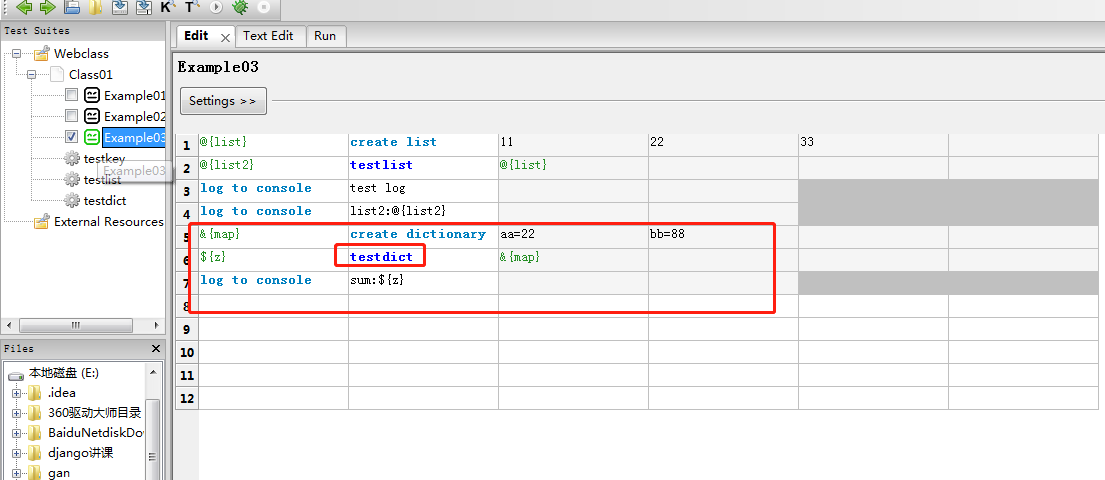This screenshot has height=480, width=1105.
Task: Click the Stop test run icon
Action: coord(264,7)
